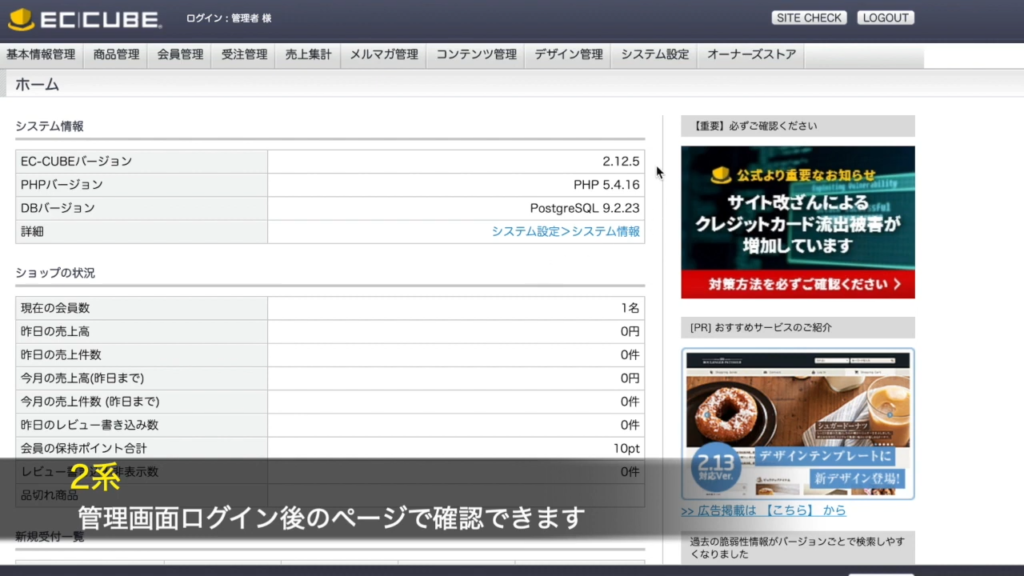Open the メルマガ管理 menu
This screenshot has width=1024, height=576.
coord(384,55)
